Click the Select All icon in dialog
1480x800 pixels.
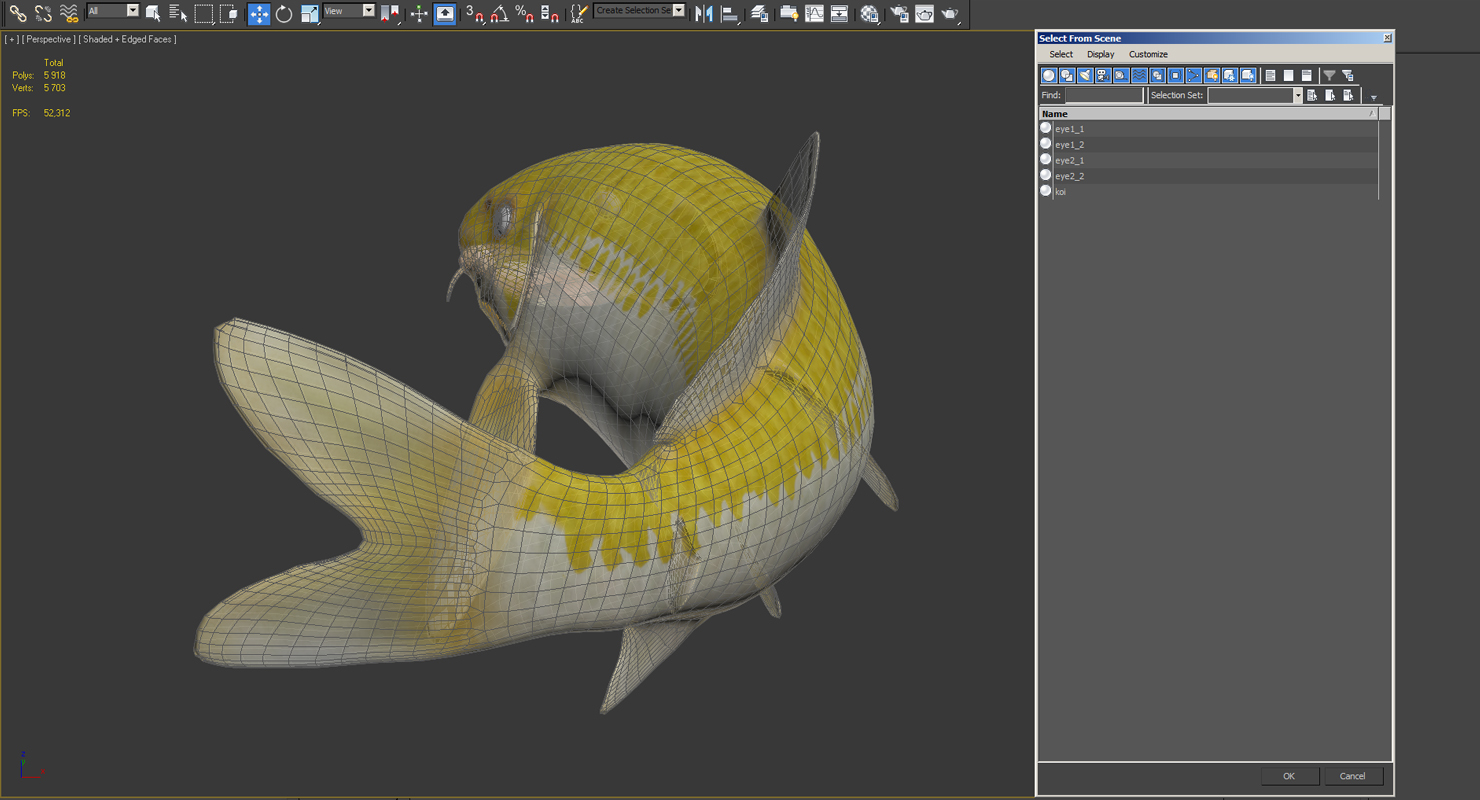pos(1271,75)
